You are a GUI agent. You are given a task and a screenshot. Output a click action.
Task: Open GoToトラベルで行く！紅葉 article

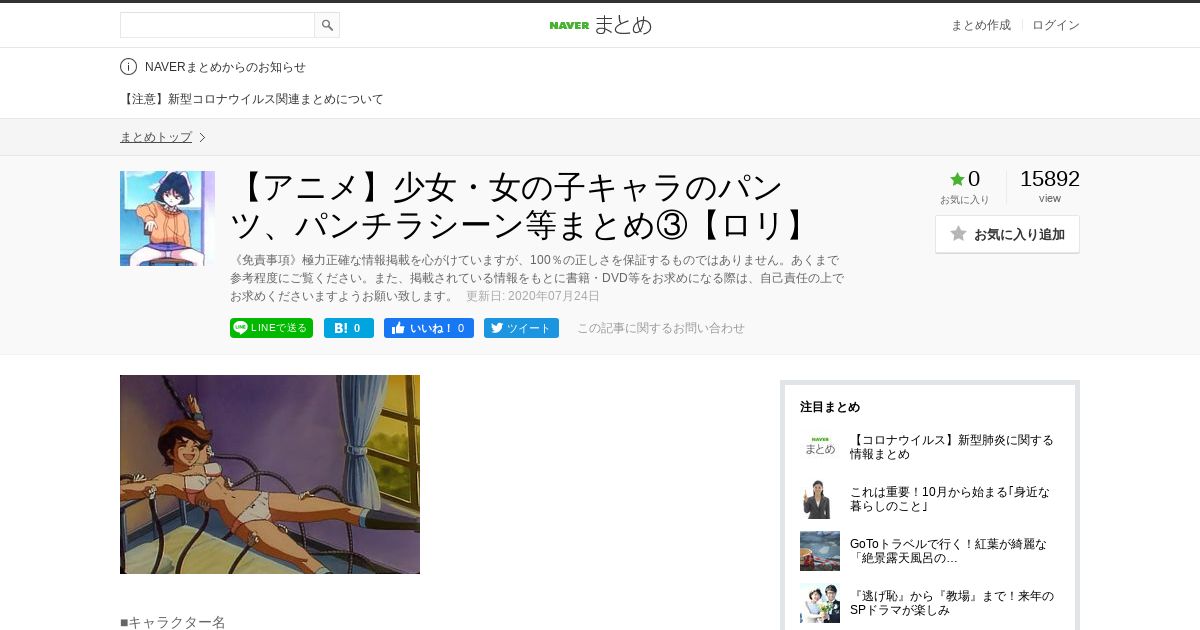pos(949,551)
